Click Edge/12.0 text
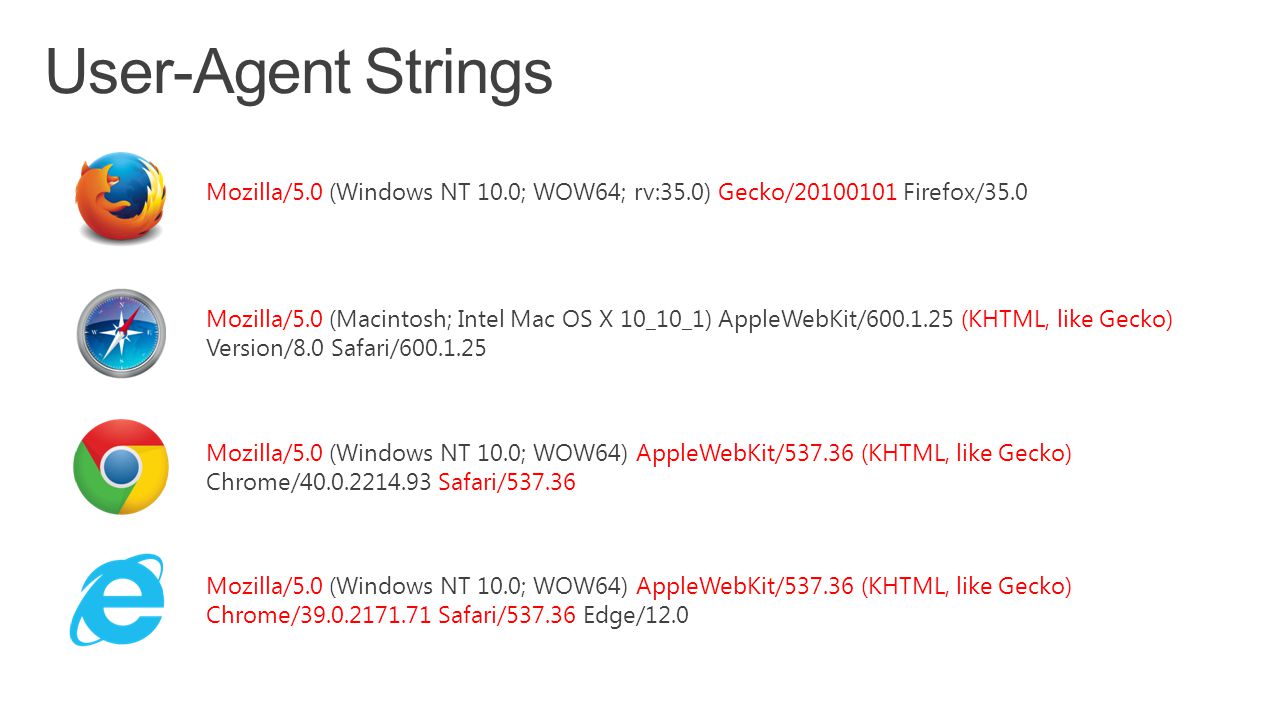This screenshot has width=1280, height=720. tap(636, 615)
